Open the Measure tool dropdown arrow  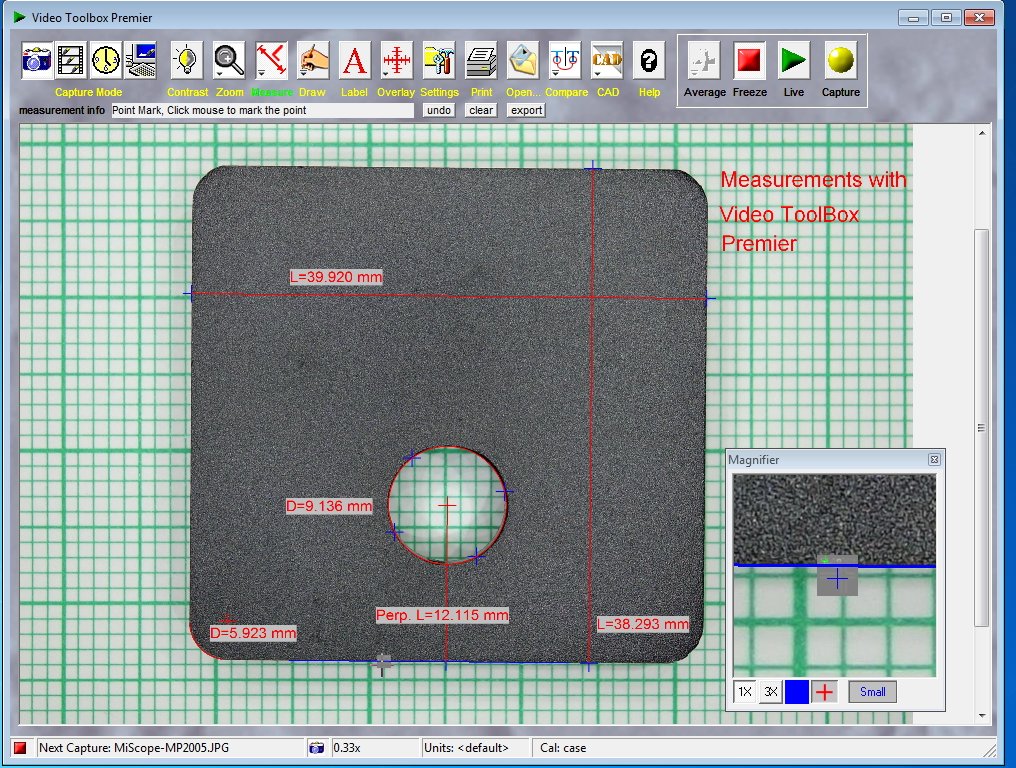coord(260,74)
